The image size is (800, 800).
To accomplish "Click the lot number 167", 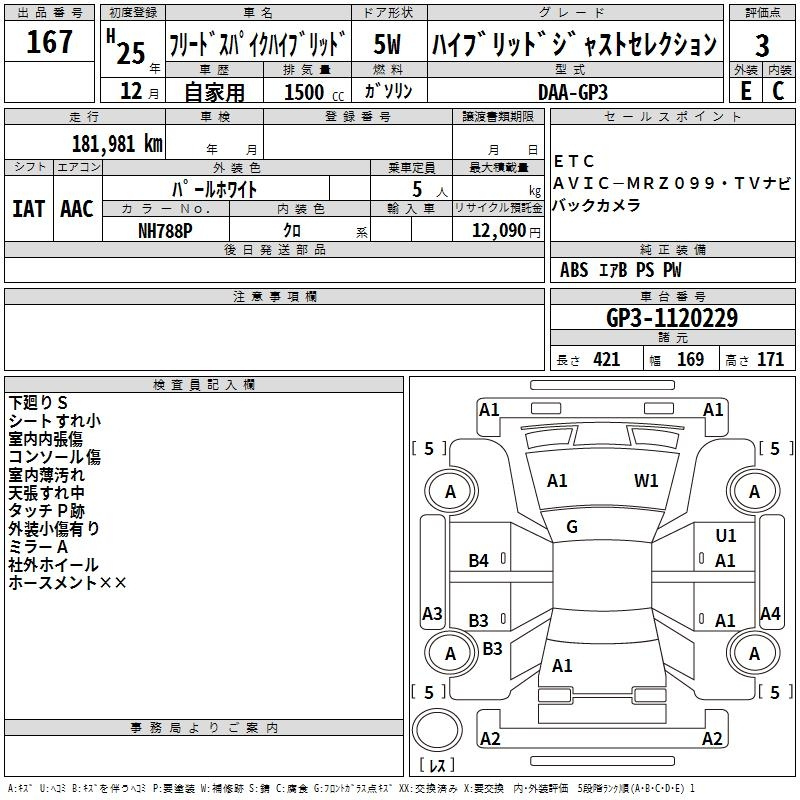I will coord(49,42).
